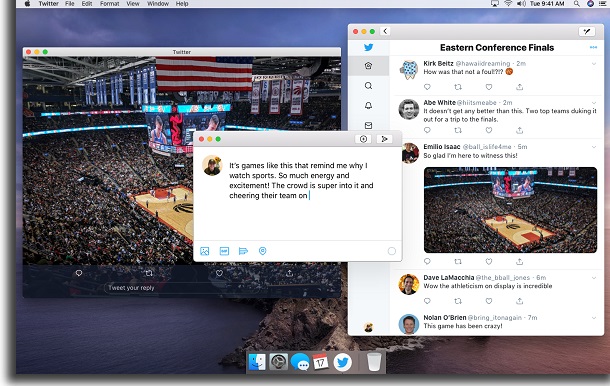This screenshot has height=386, width=610.
Task: Open Messages envelope in sidebar
Action: pyautogui.click(x=368, y=125)
